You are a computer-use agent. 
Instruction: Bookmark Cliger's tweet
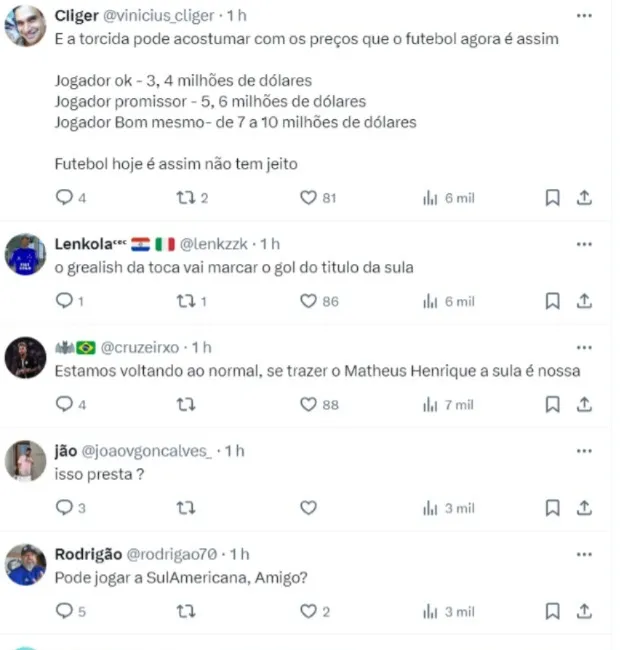tap(552, 197)
